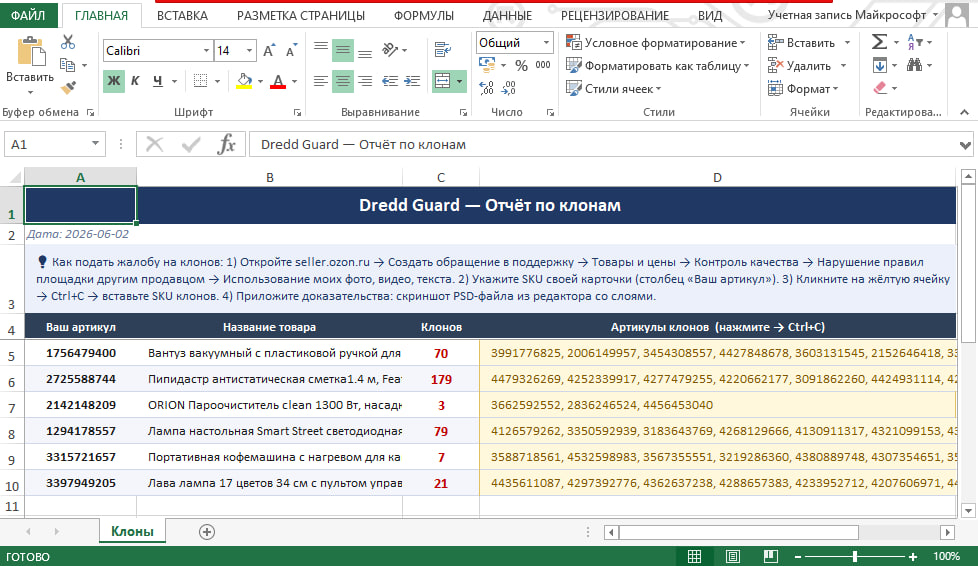Click the AutoSum sigma icon

pyautogui.click(x=879, y=42)
